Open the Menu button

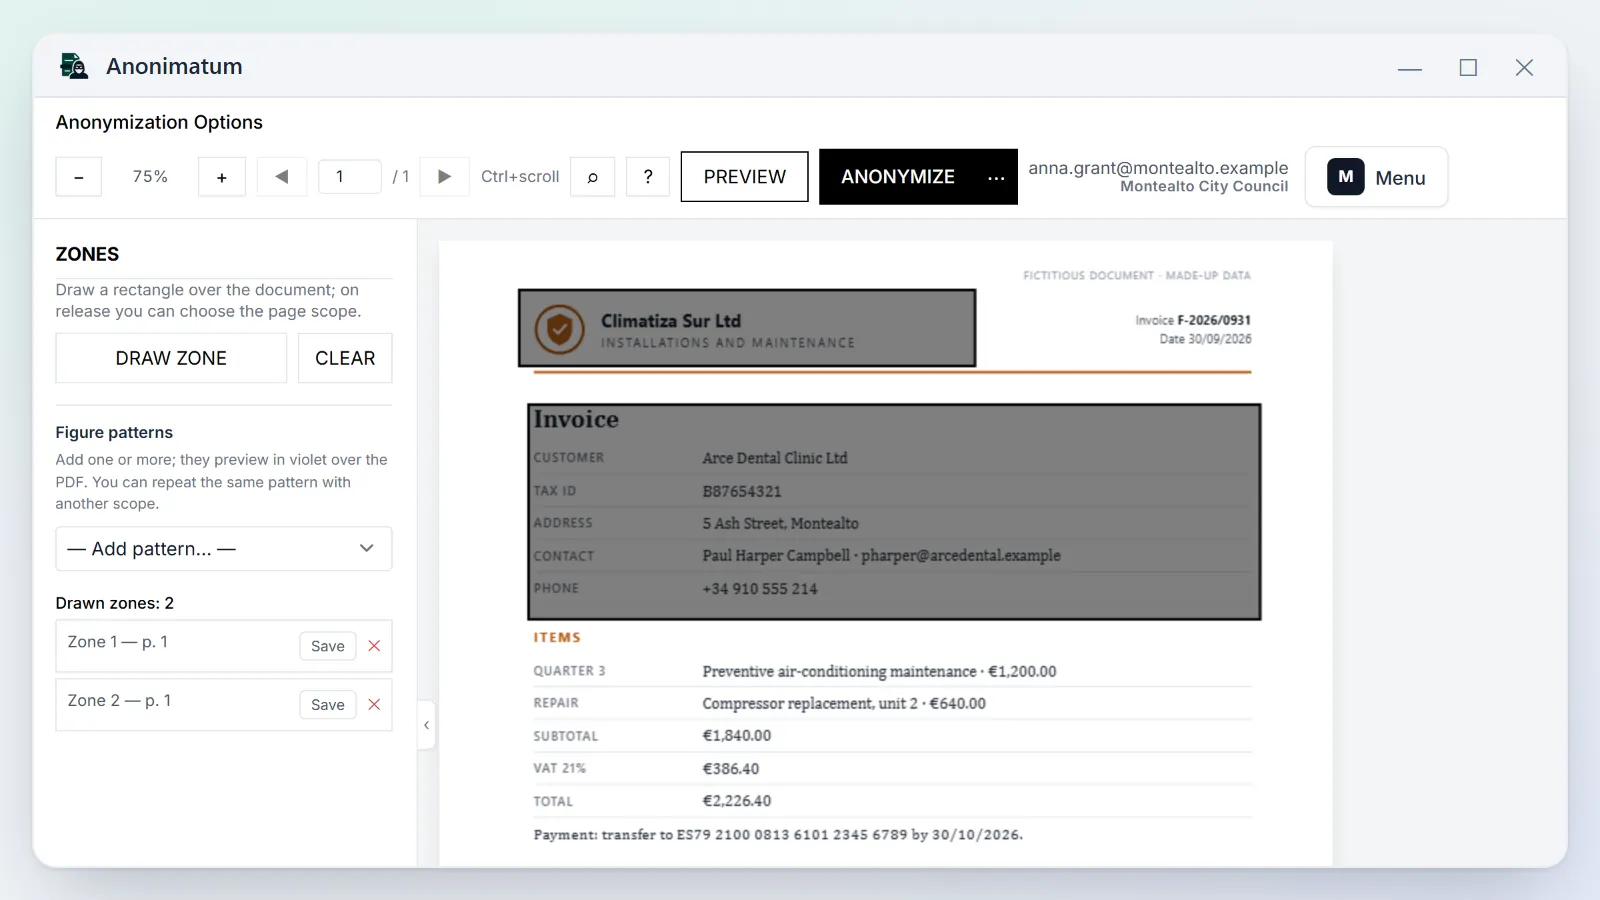[x=1376, y=177]
